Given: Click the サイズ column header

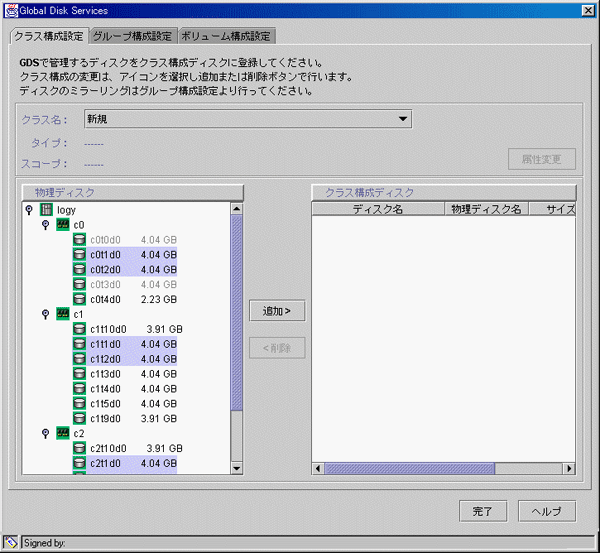Looking at the screenshot, I should click(553, 209).
